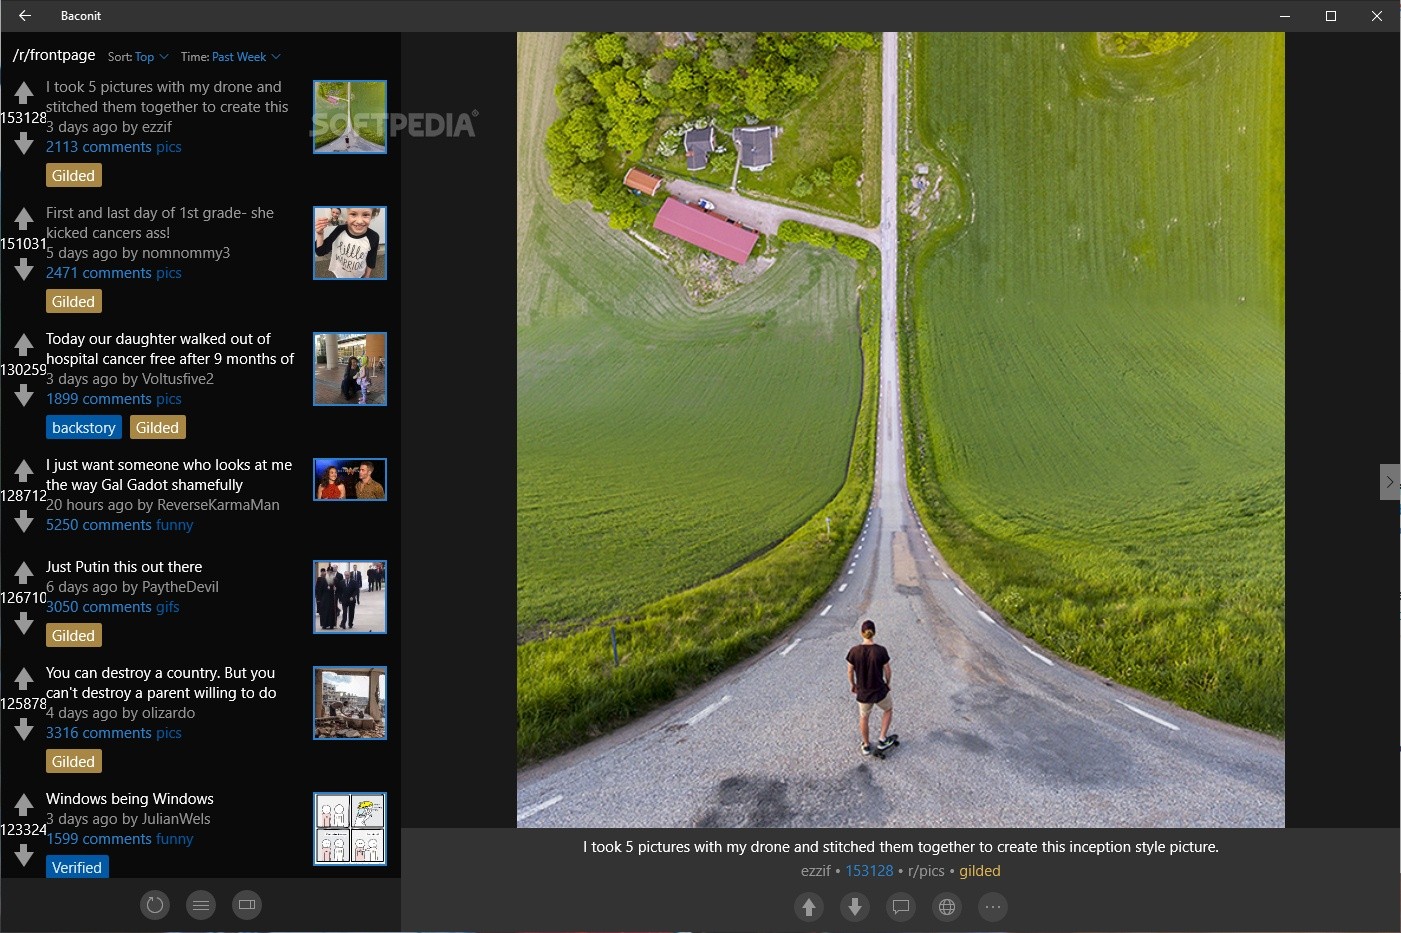
Task: Upvote the daughter cancer free post
Action: click(24, 345)
